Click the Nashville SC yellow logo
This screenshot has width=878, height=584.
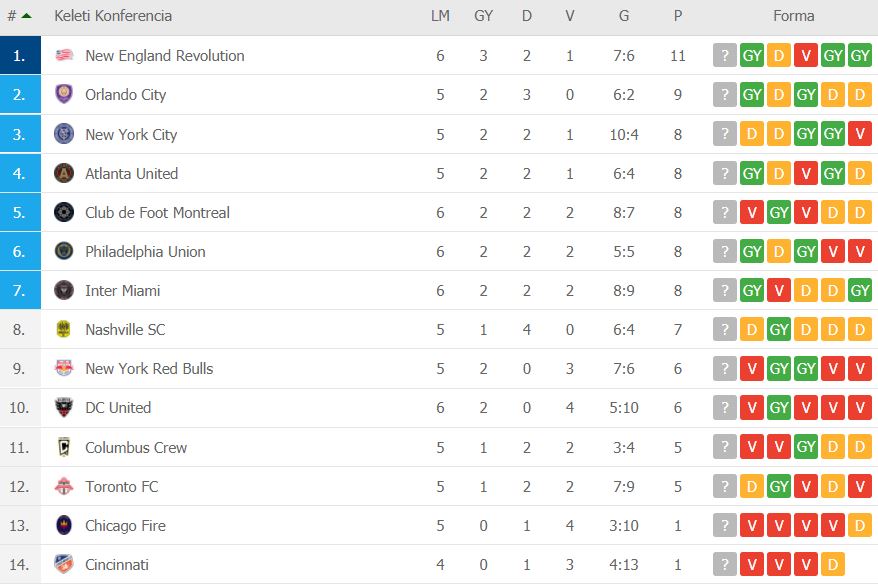coord(64,329)
